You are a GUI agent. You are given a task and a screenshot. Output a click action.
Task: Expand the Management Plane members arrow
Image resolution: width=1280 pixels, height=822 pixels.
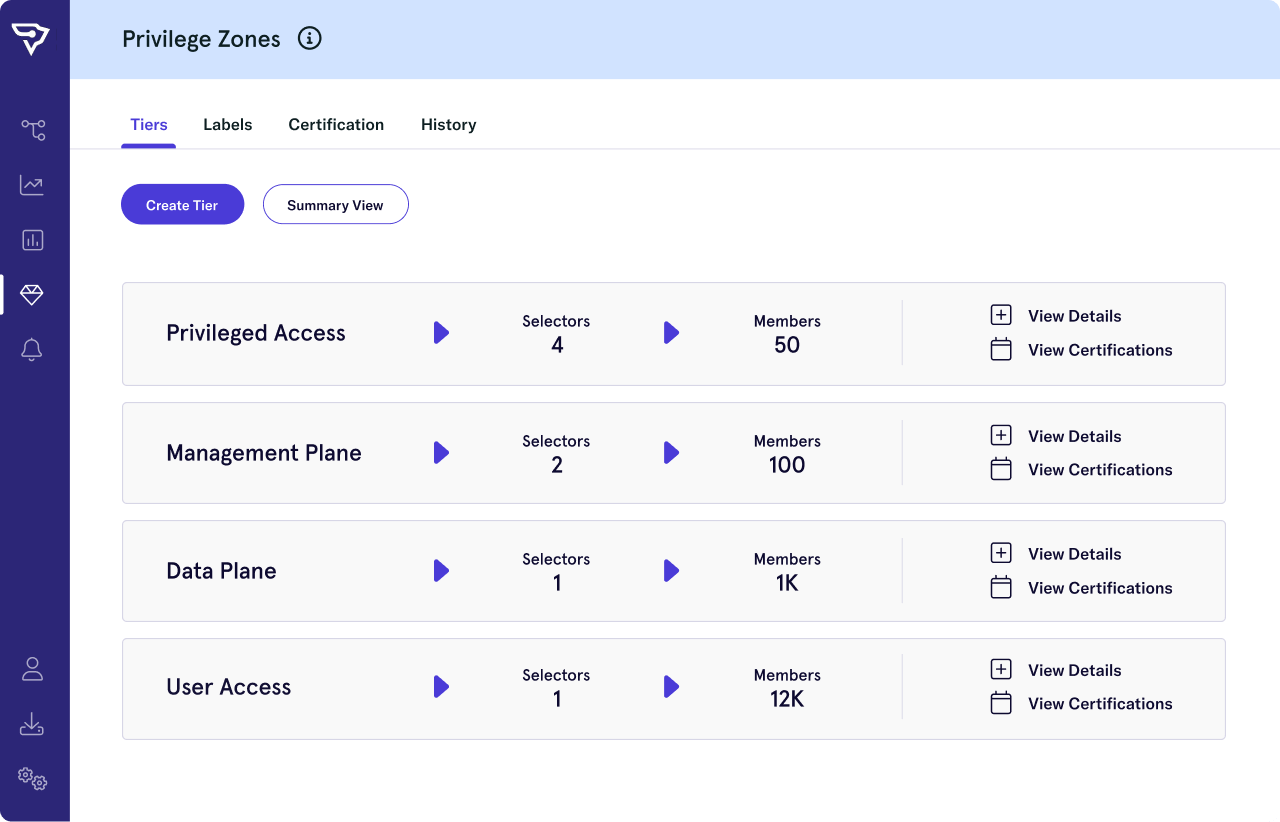(x=671, y=453)
